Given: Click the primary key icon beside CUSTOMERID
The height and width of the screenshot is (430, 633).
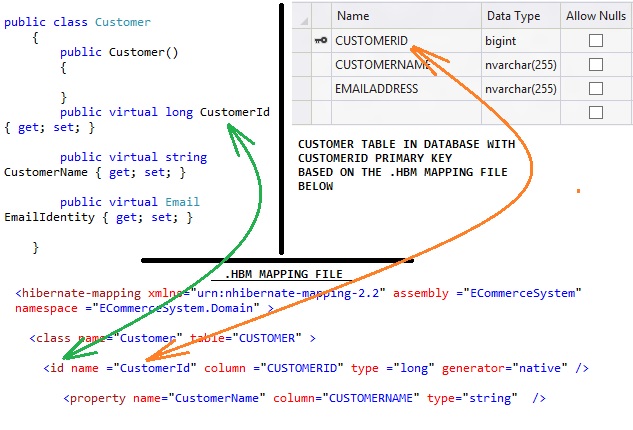Looking at the screenshot, I should 321,40.
